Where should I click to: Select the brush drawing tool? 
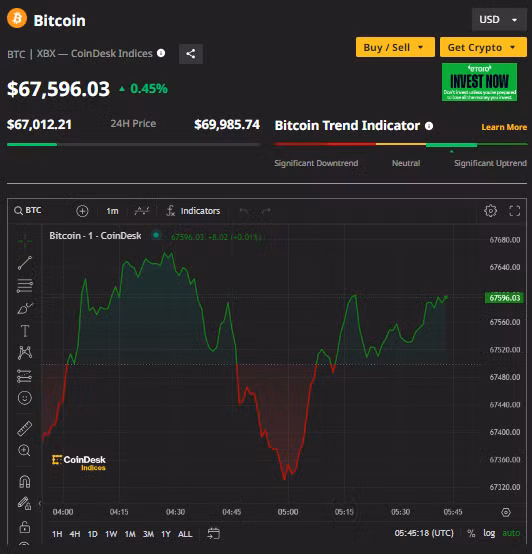(x=25, y=308)
